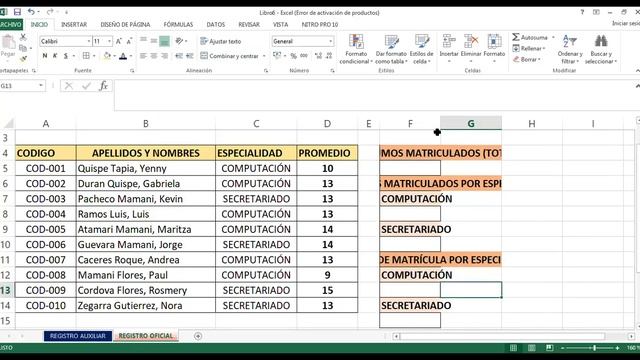Increase decimal places
640x360 pixels.
318,56
